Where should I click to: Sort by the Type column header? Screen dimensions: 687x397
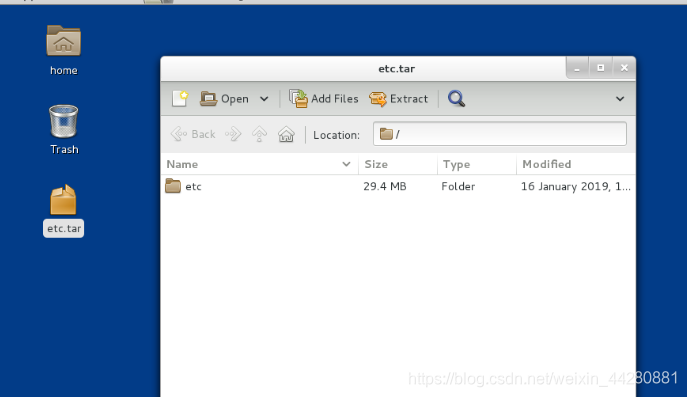[477, 164]
